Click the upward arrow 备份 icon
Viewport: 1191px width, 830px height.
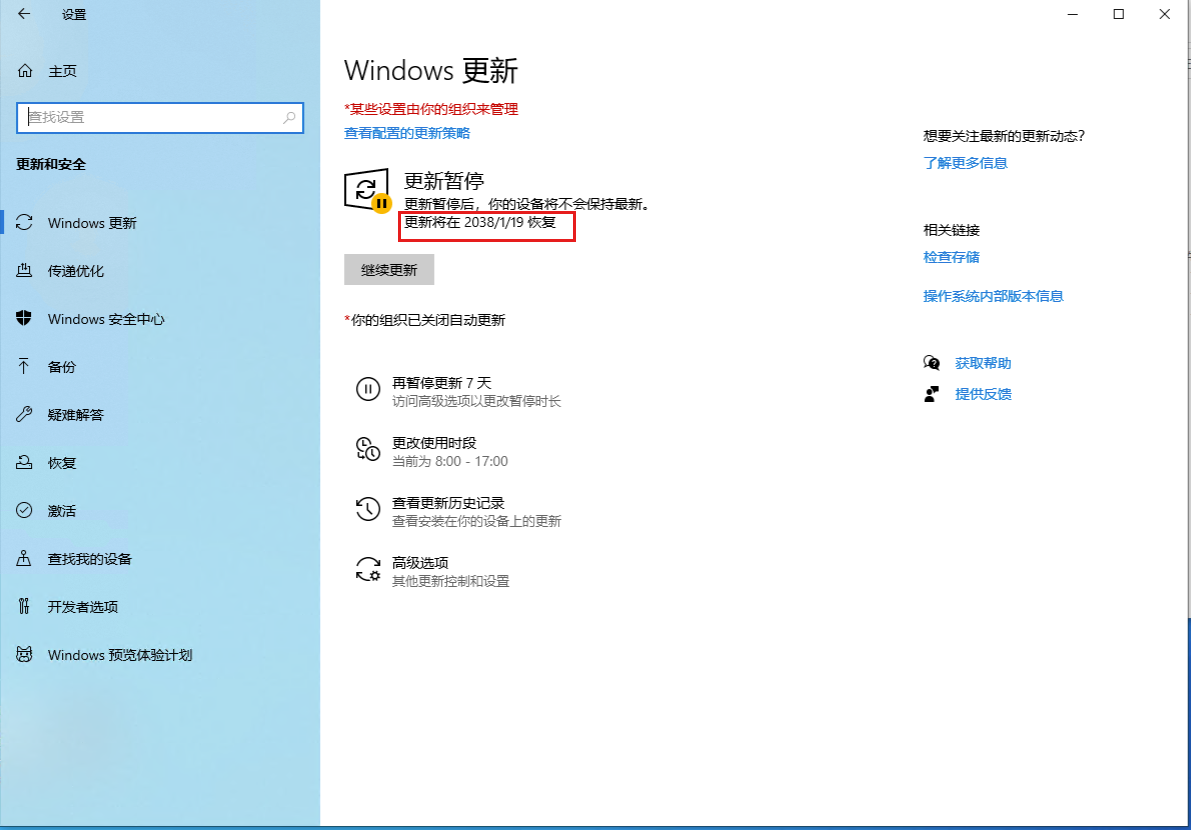coord(24,367)
